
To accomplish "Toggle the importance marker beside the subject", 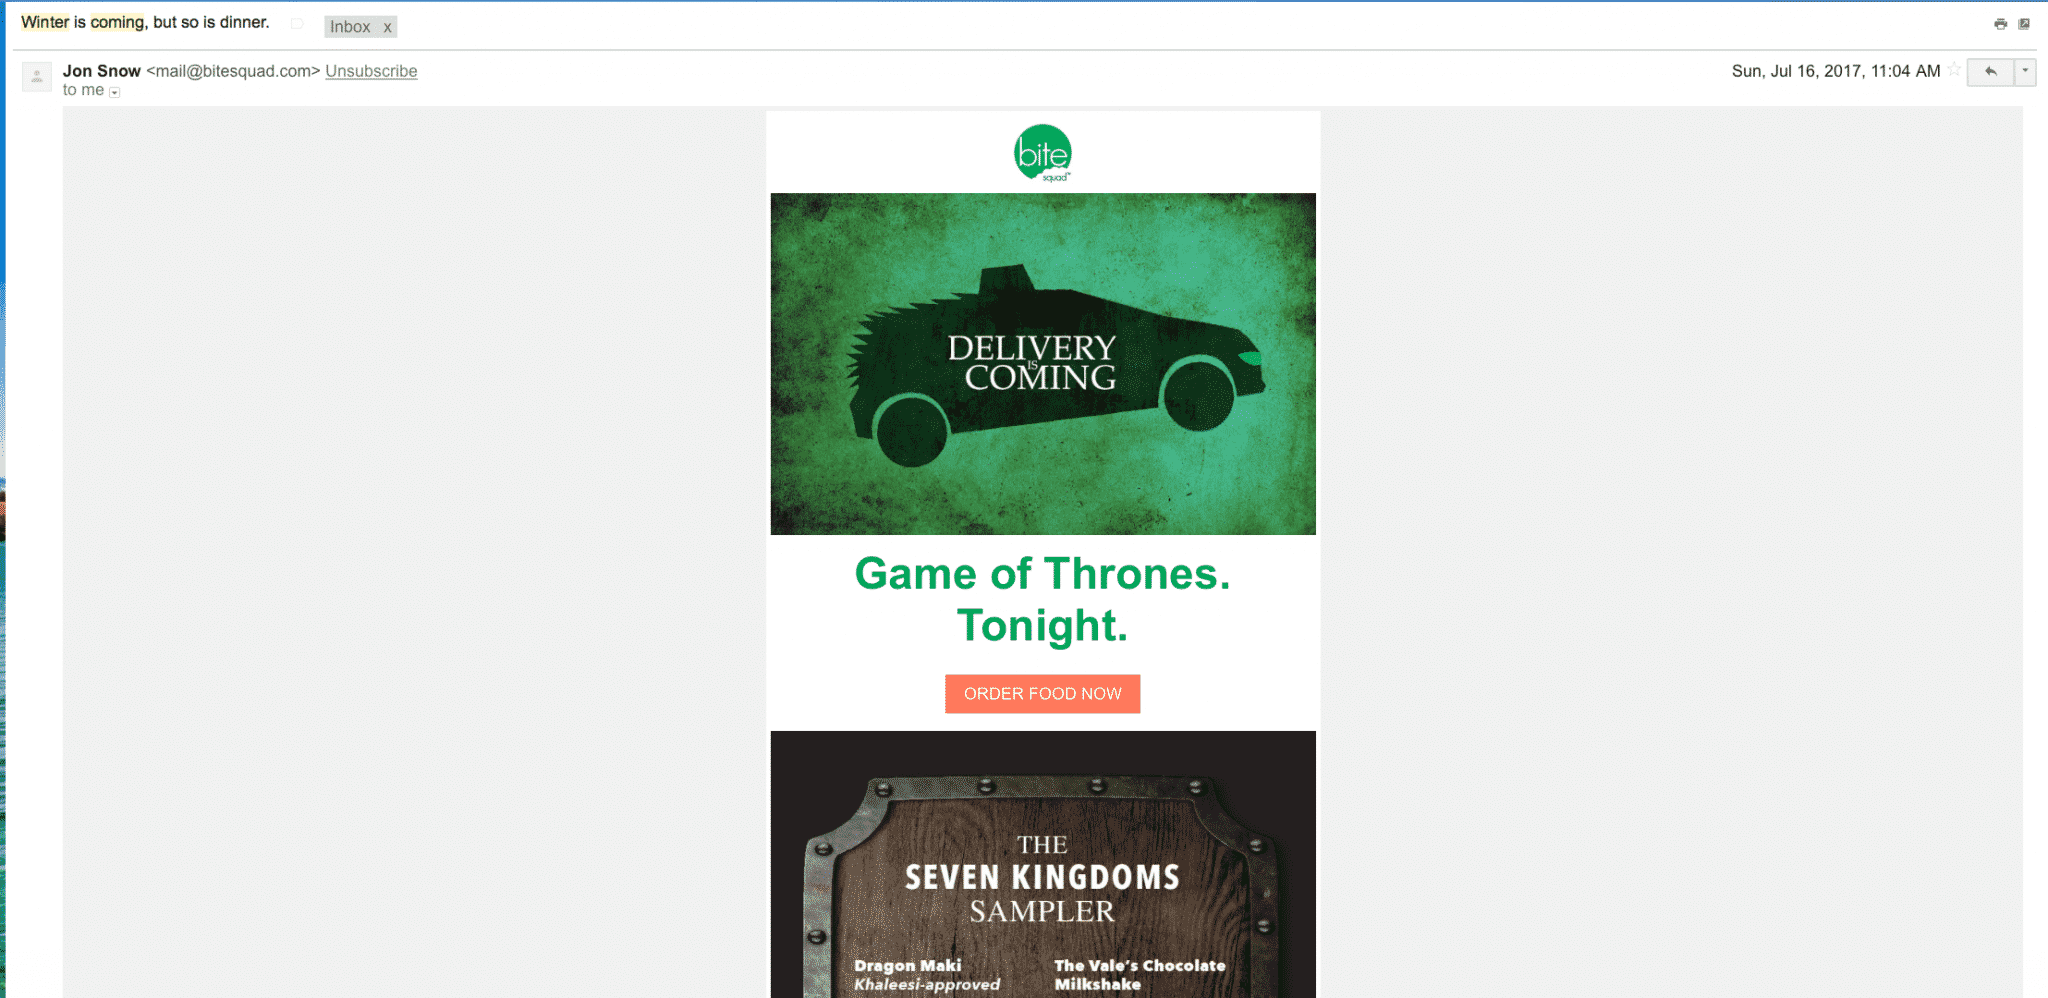I will pyautogui.click(x=297, y=24).
